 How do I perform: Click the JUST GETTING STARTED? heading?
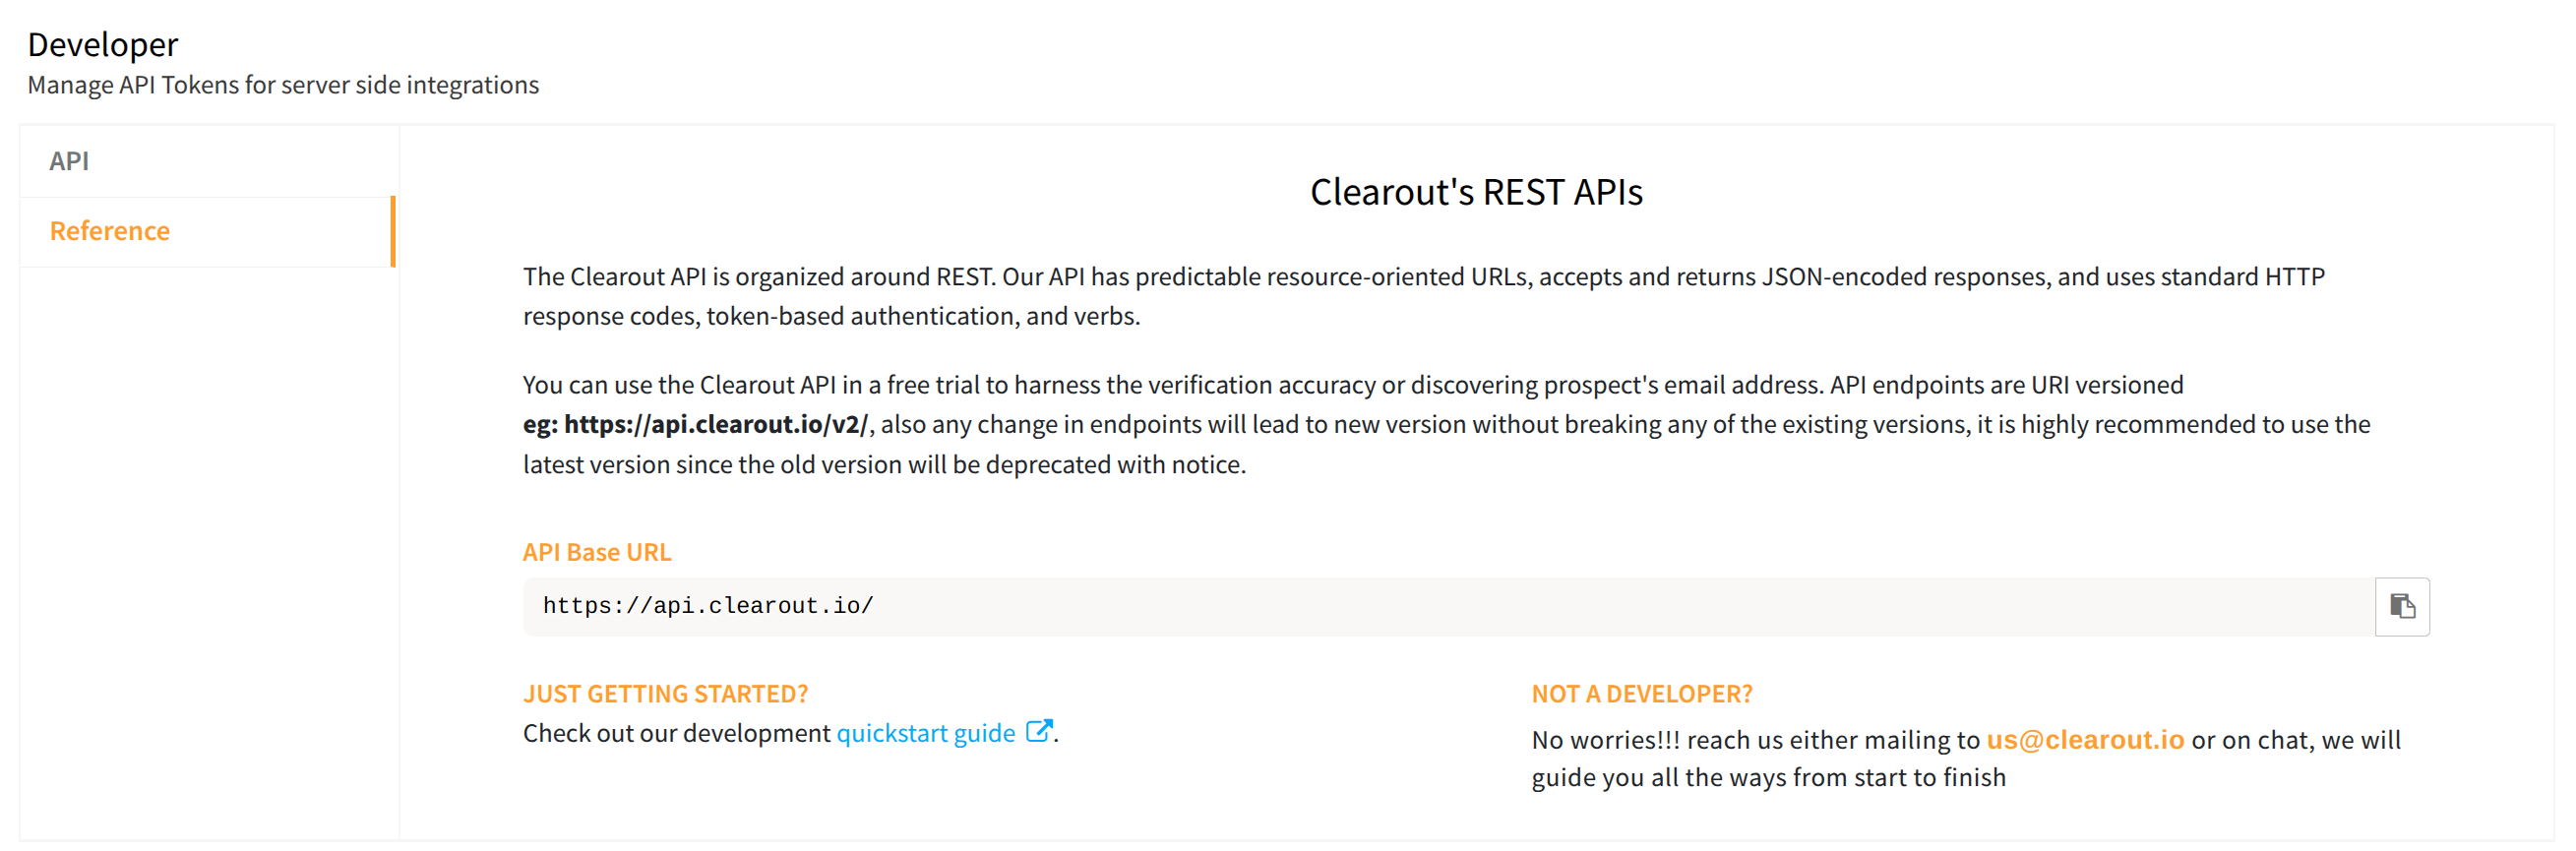[665, 694]
